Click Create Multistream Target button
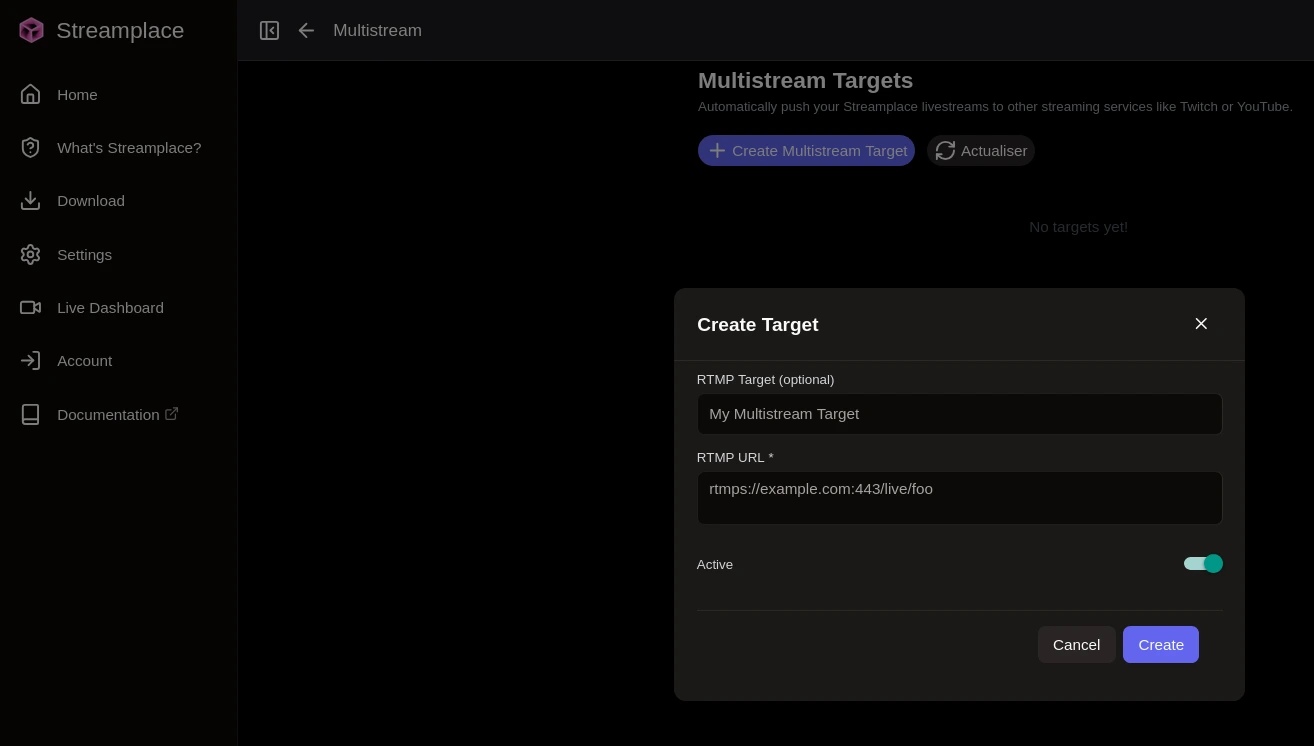The image size is (1314, 746). 806,151
